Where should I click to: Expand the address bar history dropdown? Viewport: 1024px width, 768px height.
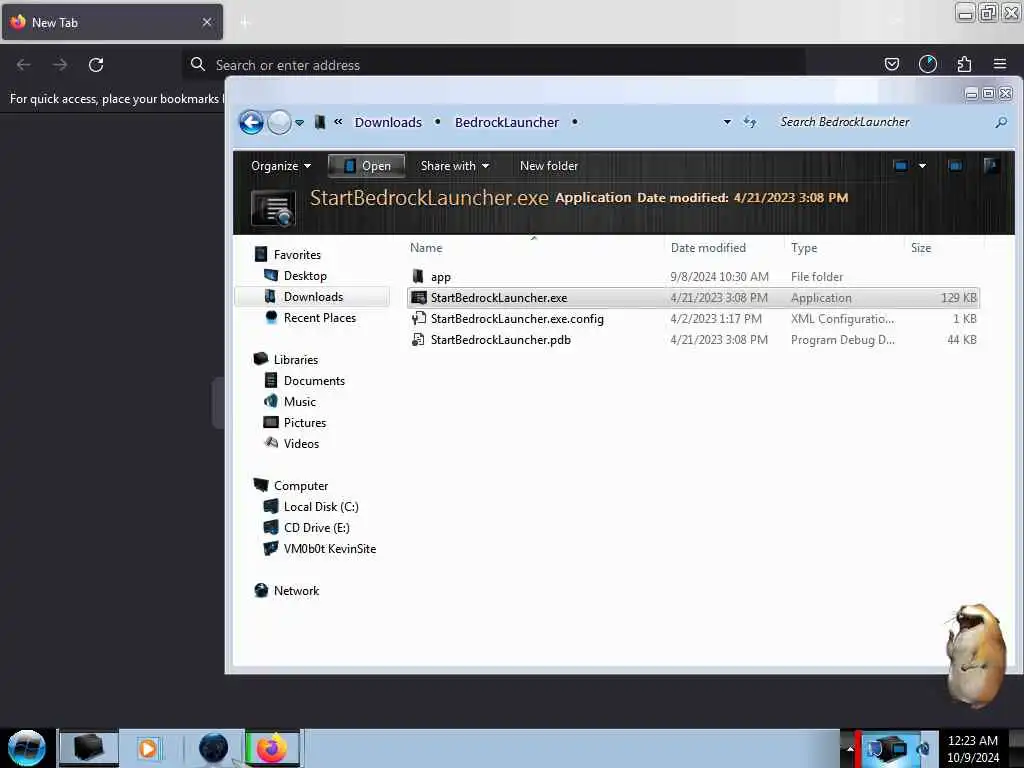click(x=727, y=122)
